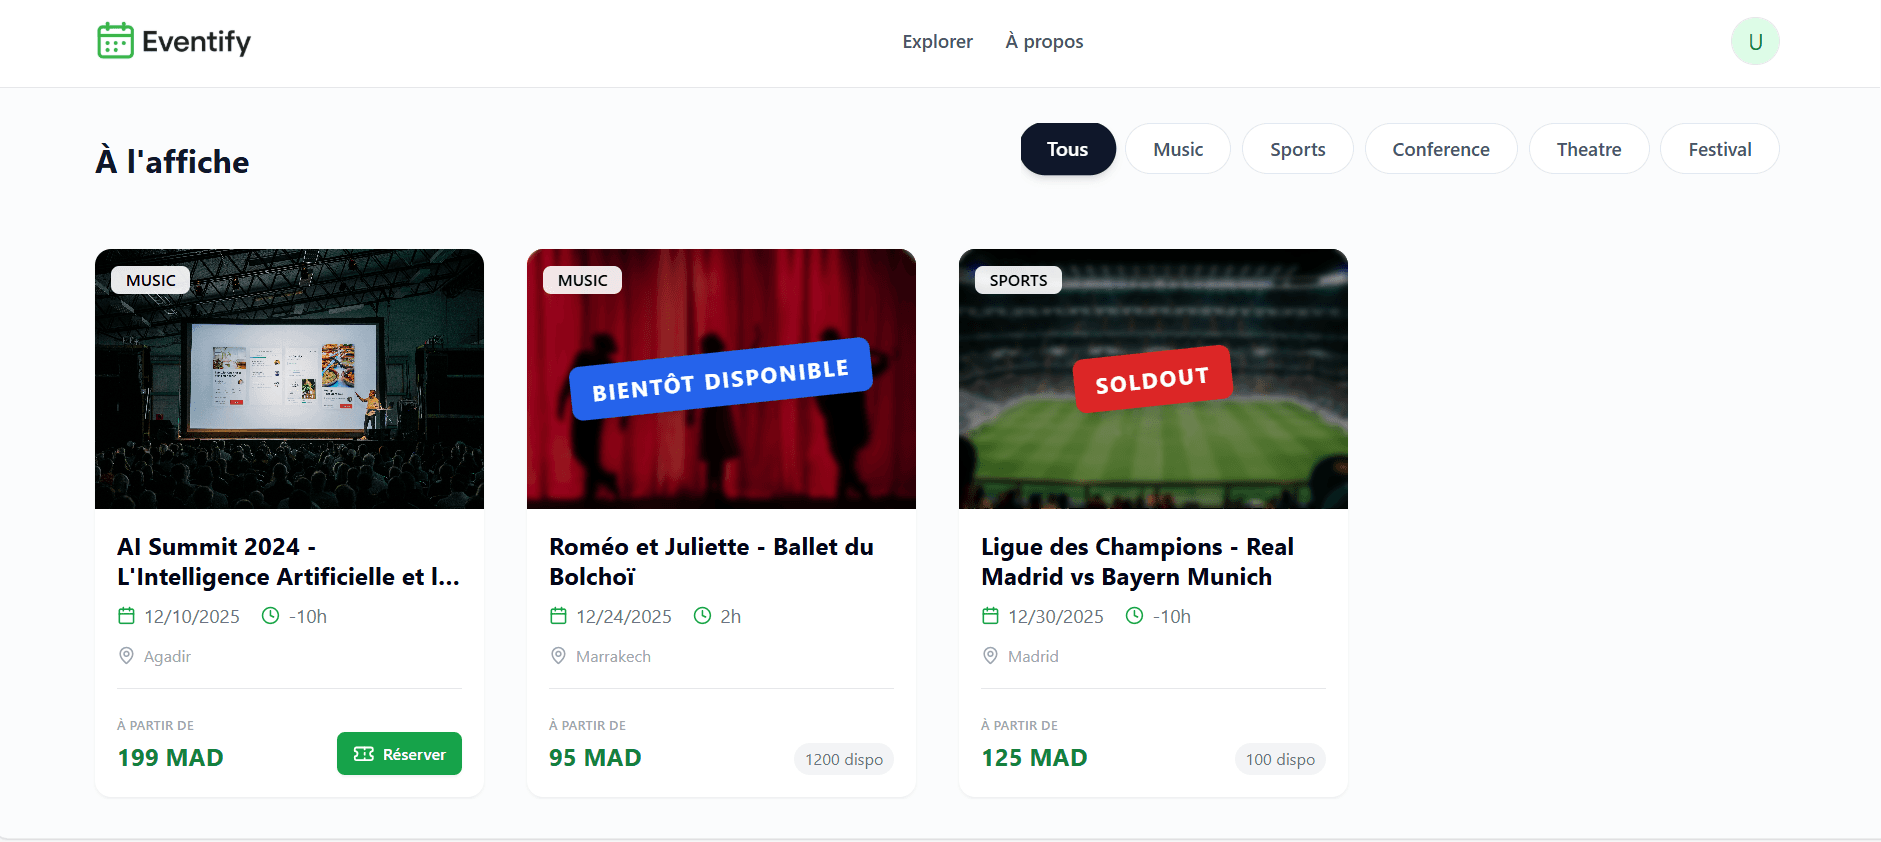Click the Ligue des Champions stadium image
Viewport: 1881px width, 842px height.
click(1152, 378)
